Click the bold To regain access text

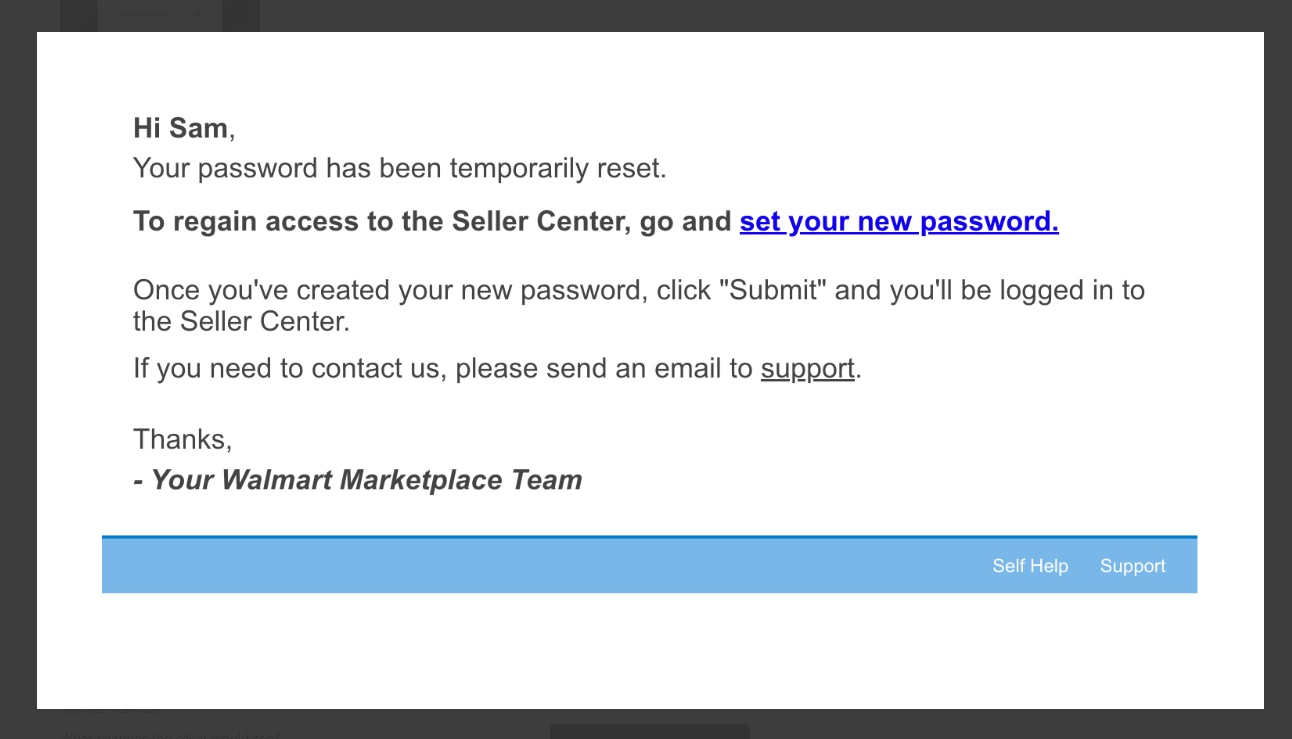coord(432,221)
